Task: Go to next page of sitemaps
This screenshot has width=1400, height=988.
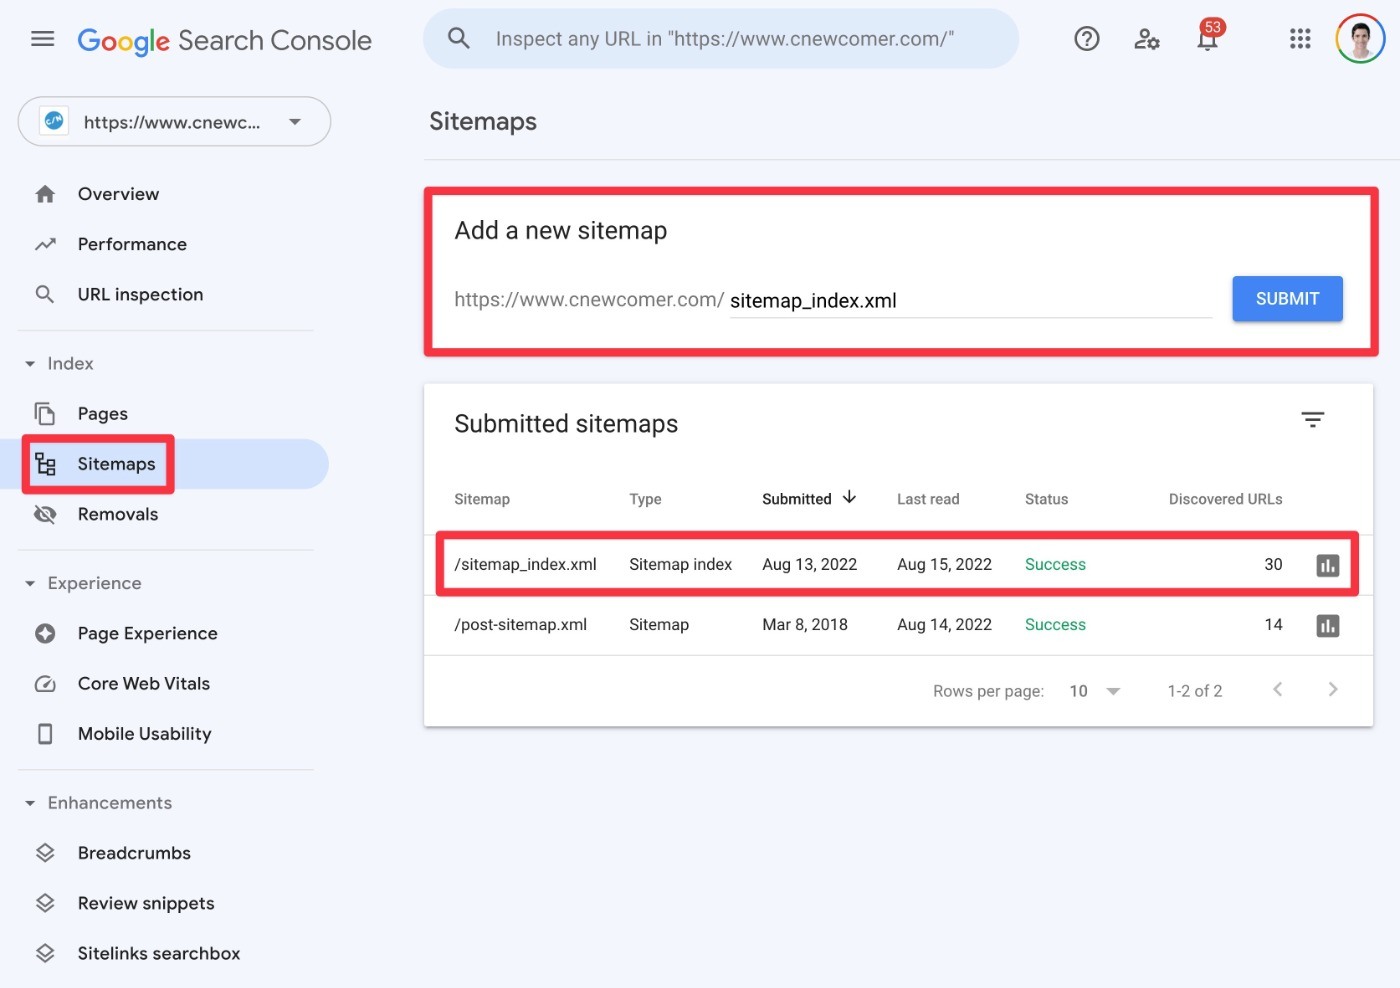Action: click(1332, 689)
